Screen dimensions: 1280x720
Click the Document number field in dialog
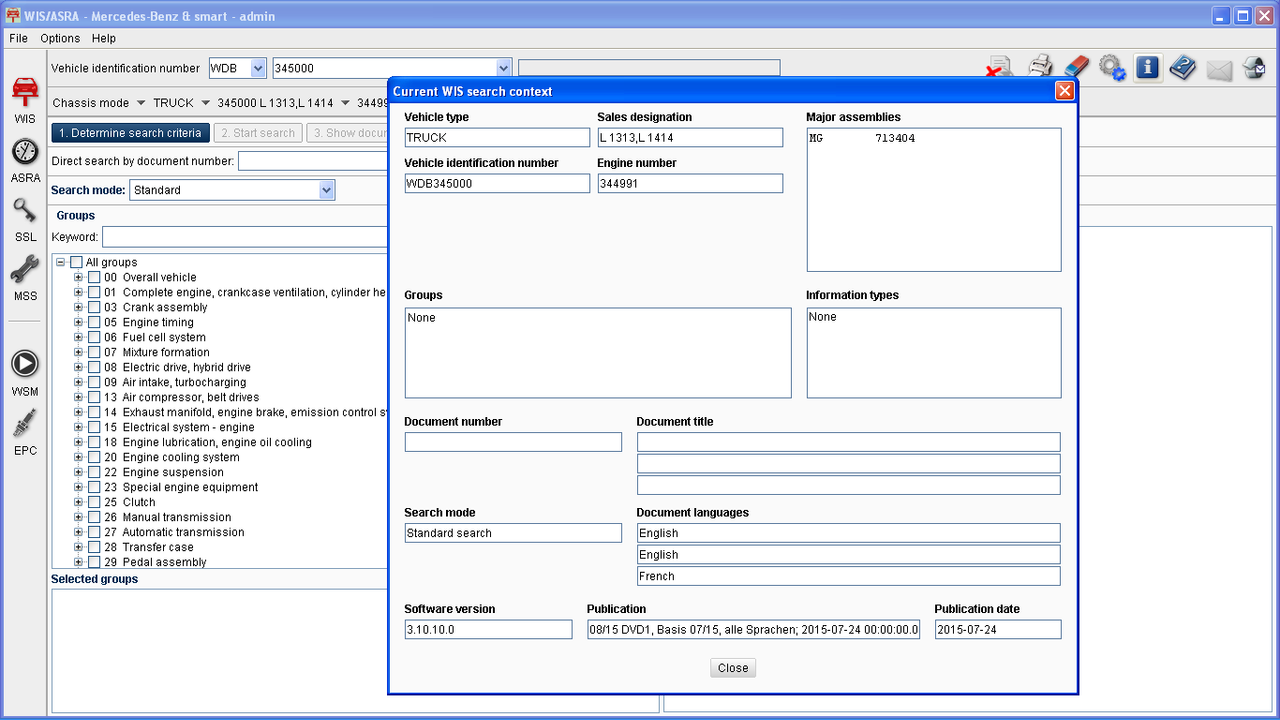(513, 442)
